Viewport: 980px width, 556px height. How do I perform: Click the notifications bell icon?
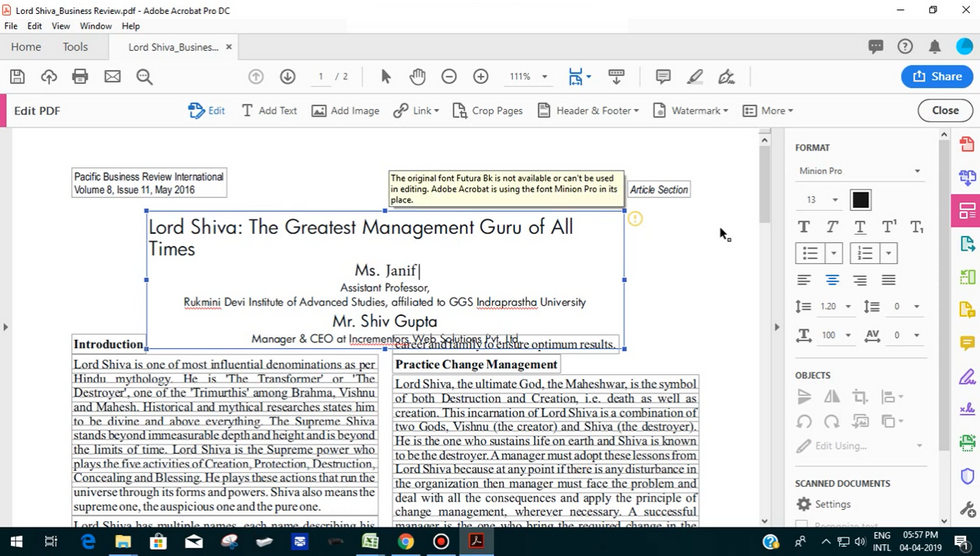[x=934, y=46]
